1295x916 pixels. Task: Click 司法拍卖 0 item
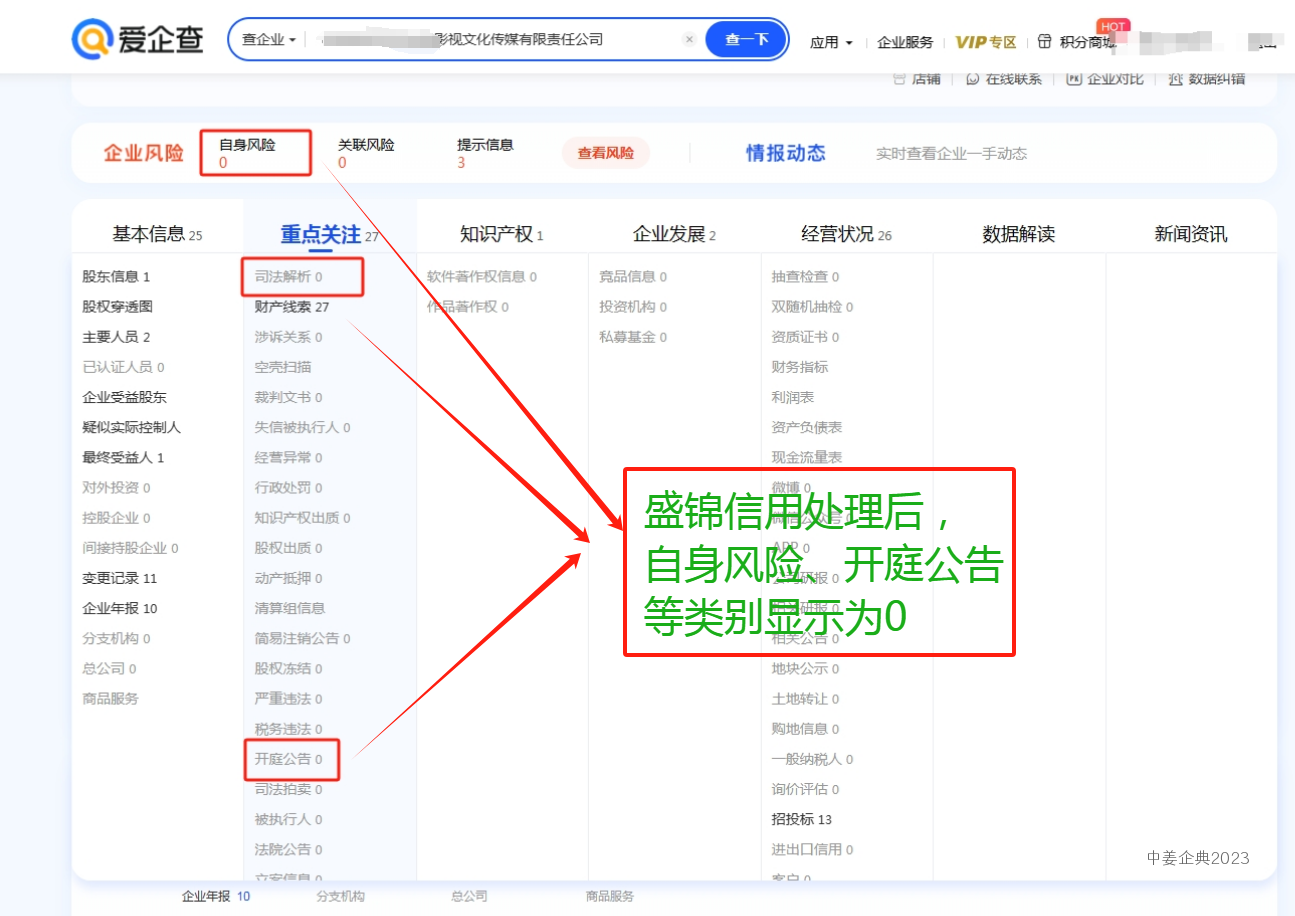288,789
